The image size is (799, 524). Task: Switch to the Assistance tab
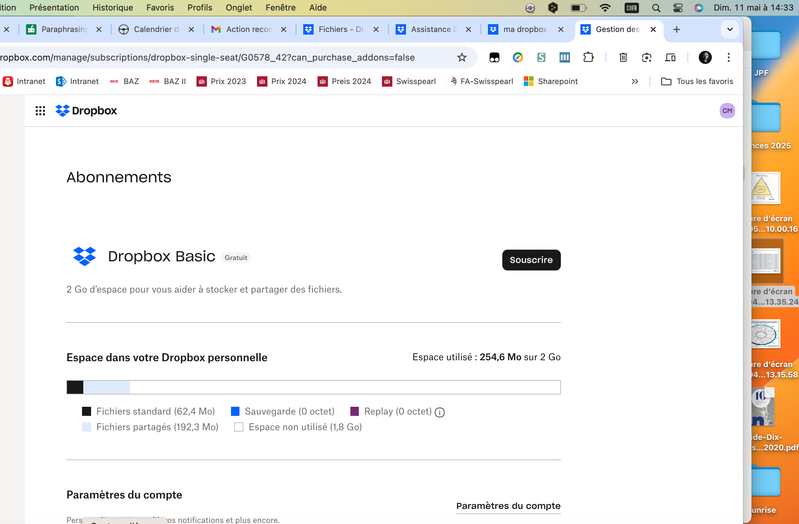(x=433, y=30)
